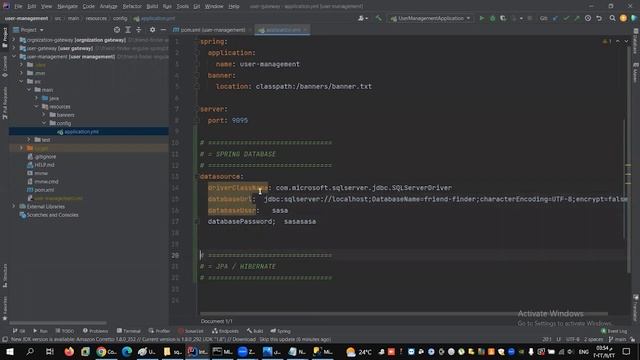The image size is (640, 360).
Task: Click the select opened file target icon
Action: point(117,30)
